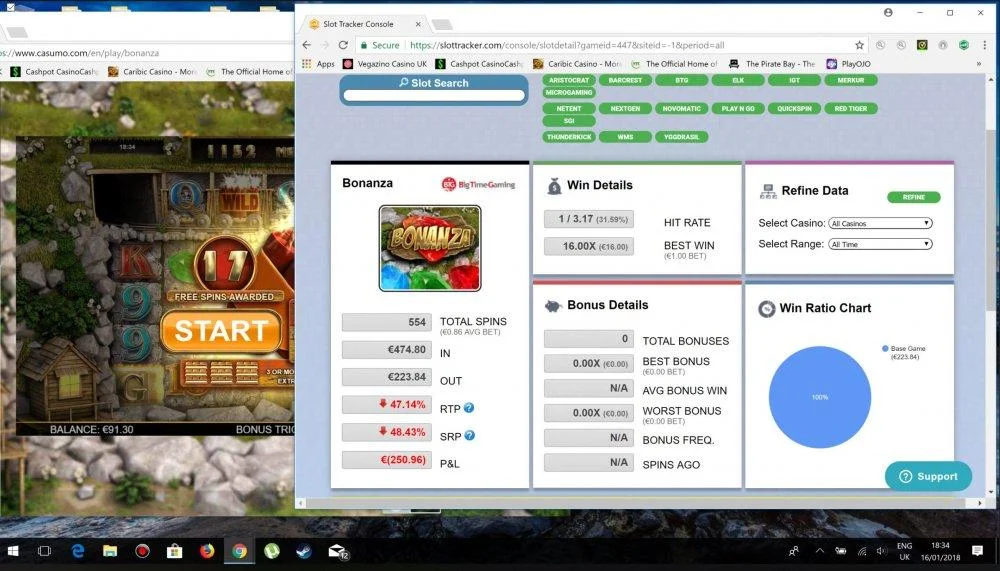The image size is (1000, 571).
Task: Click START in the Bonanza game window
Action: point(221,331)
